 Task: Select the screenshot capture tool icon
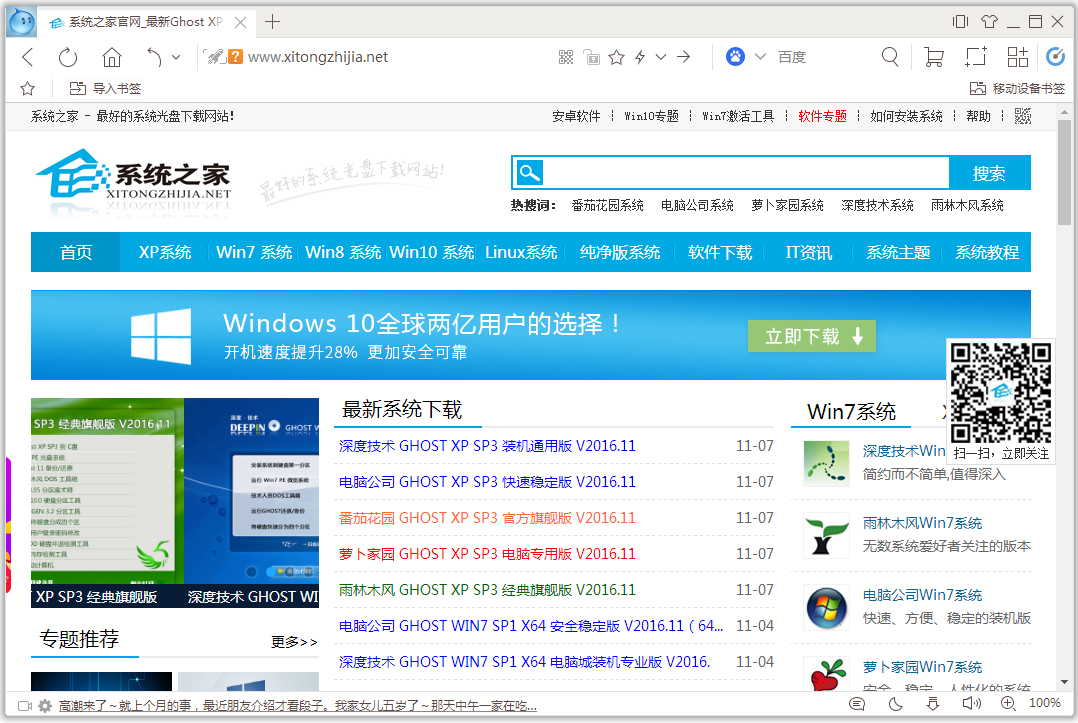click(975, 57)
